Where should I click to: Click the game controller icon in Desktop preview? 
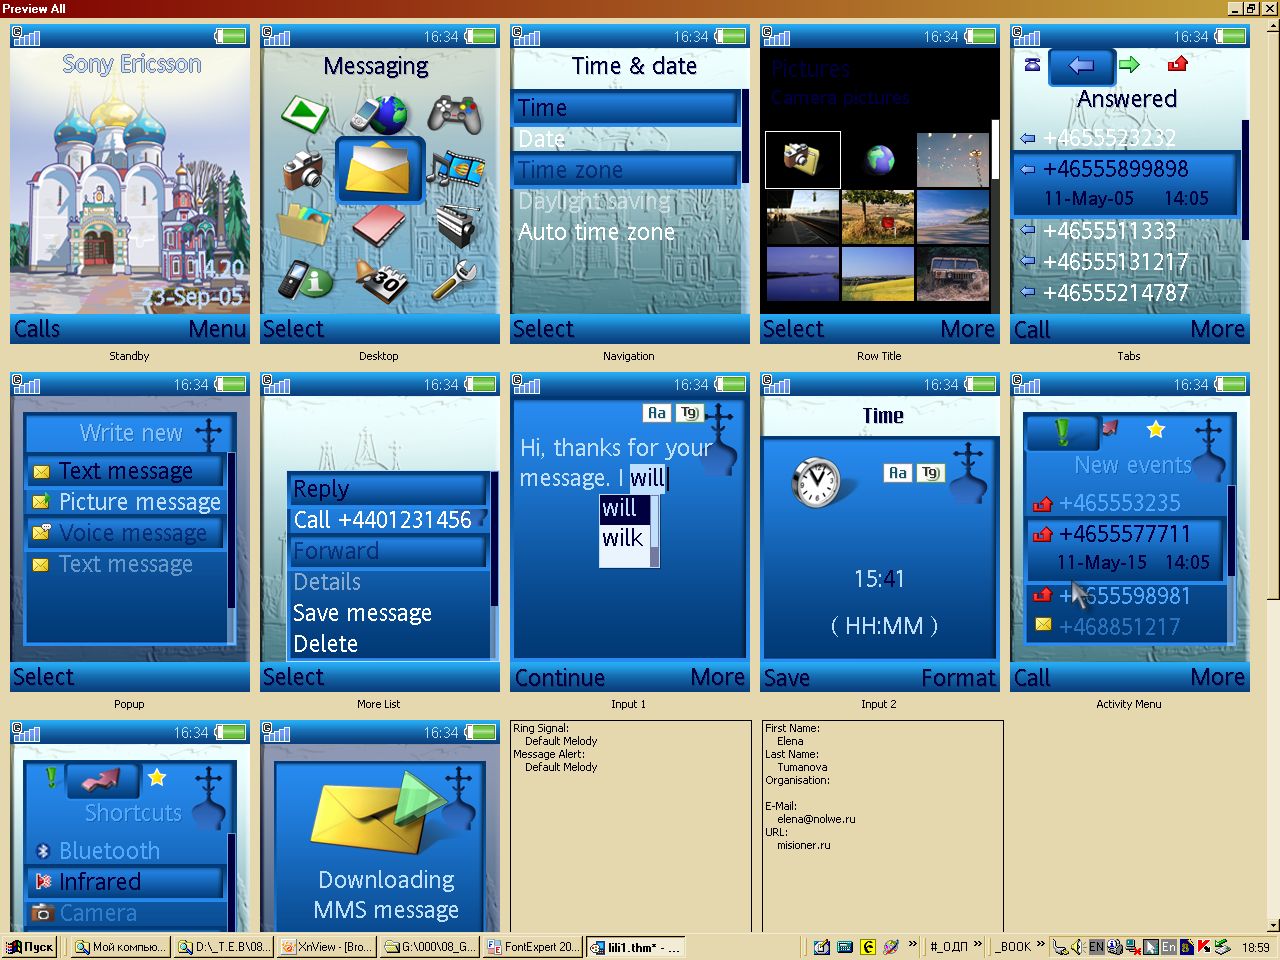point(454,114)
